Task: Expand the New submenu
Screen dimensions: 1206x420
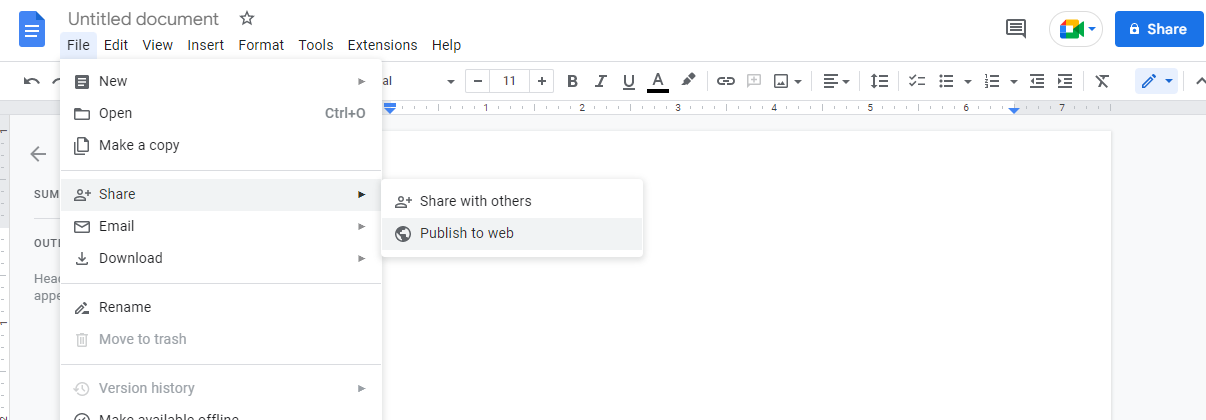Action: click(x=221, y=81)
